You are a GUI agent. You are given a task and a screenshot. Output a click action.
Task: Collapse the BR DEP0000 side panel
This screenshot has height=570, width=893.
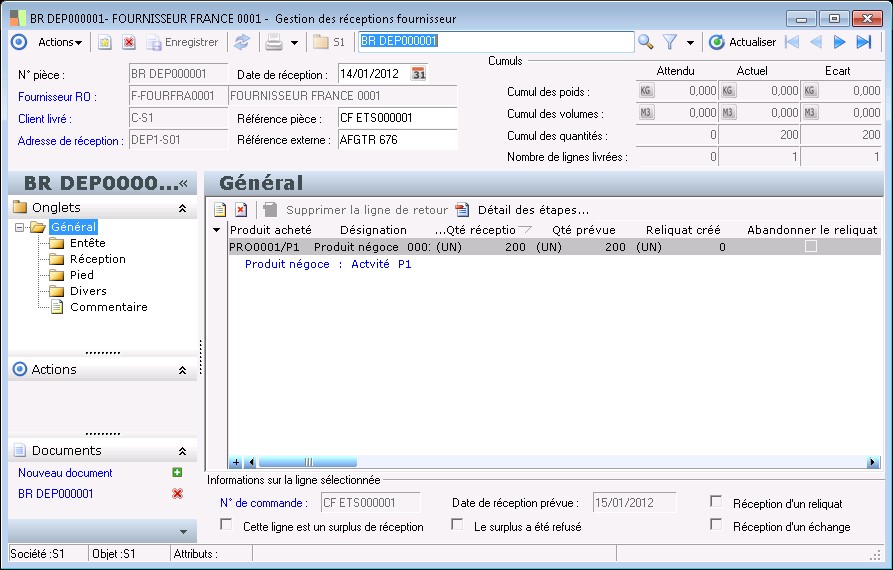[183, 183]
